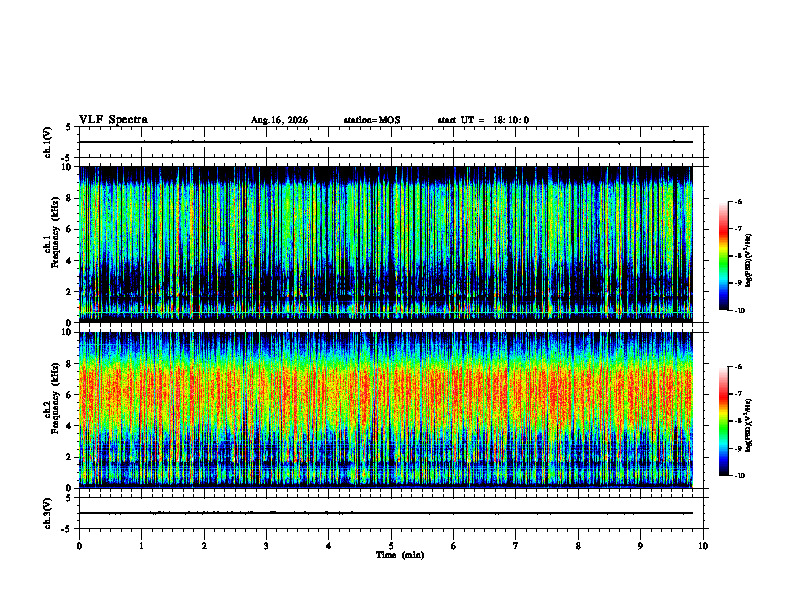Click '-6' on ch.2 colorbar scale
Screen dimensions: 792x612
point(738,367)
